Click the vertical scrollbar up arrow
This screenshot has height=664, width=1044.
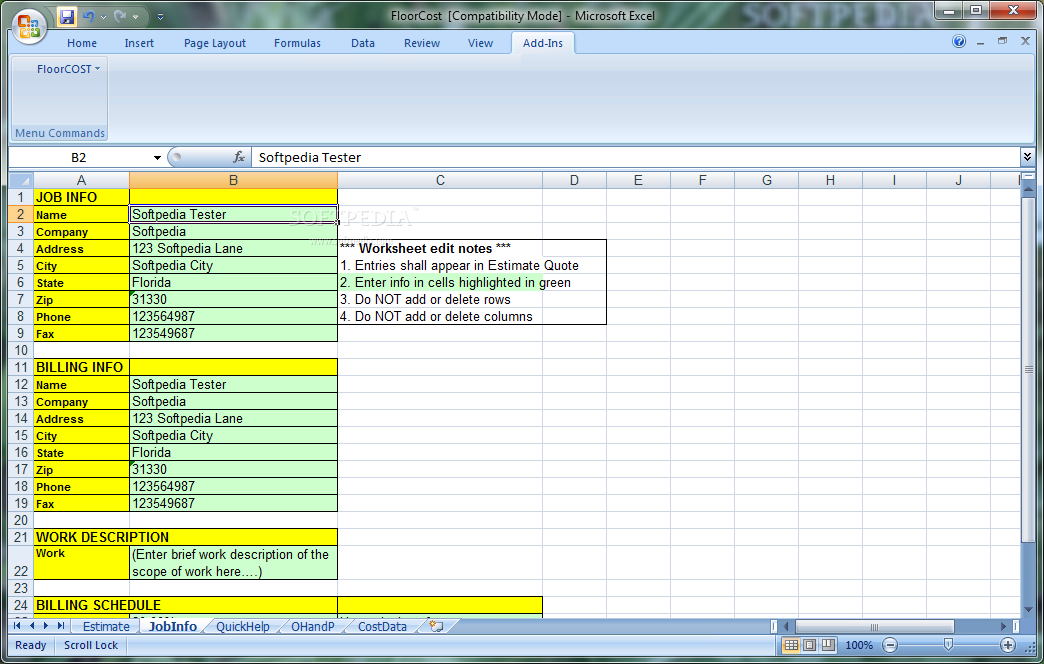tap(1028, 191)
